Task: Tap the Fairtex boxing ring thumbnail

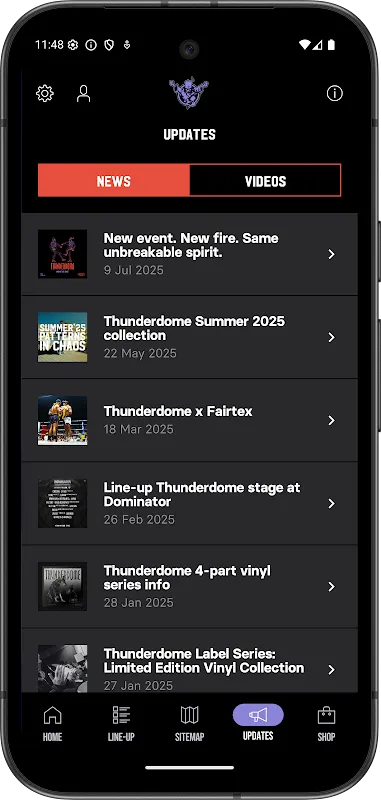Action: [62, 420]
